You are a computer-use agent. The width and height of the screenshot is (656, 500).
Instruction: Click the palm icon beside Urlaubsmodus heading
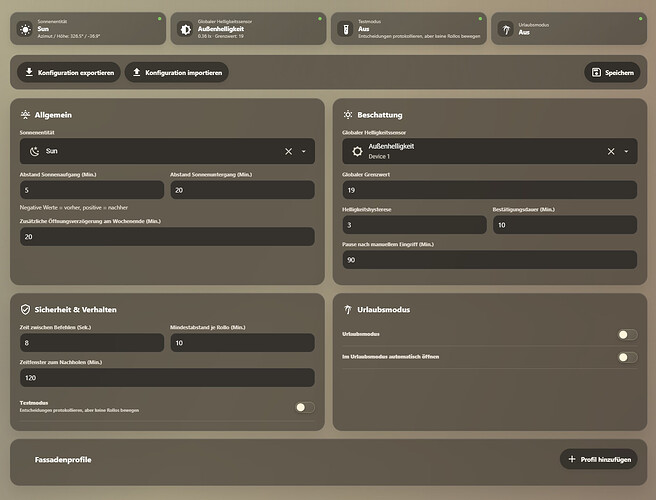click(x=348, y=309)
